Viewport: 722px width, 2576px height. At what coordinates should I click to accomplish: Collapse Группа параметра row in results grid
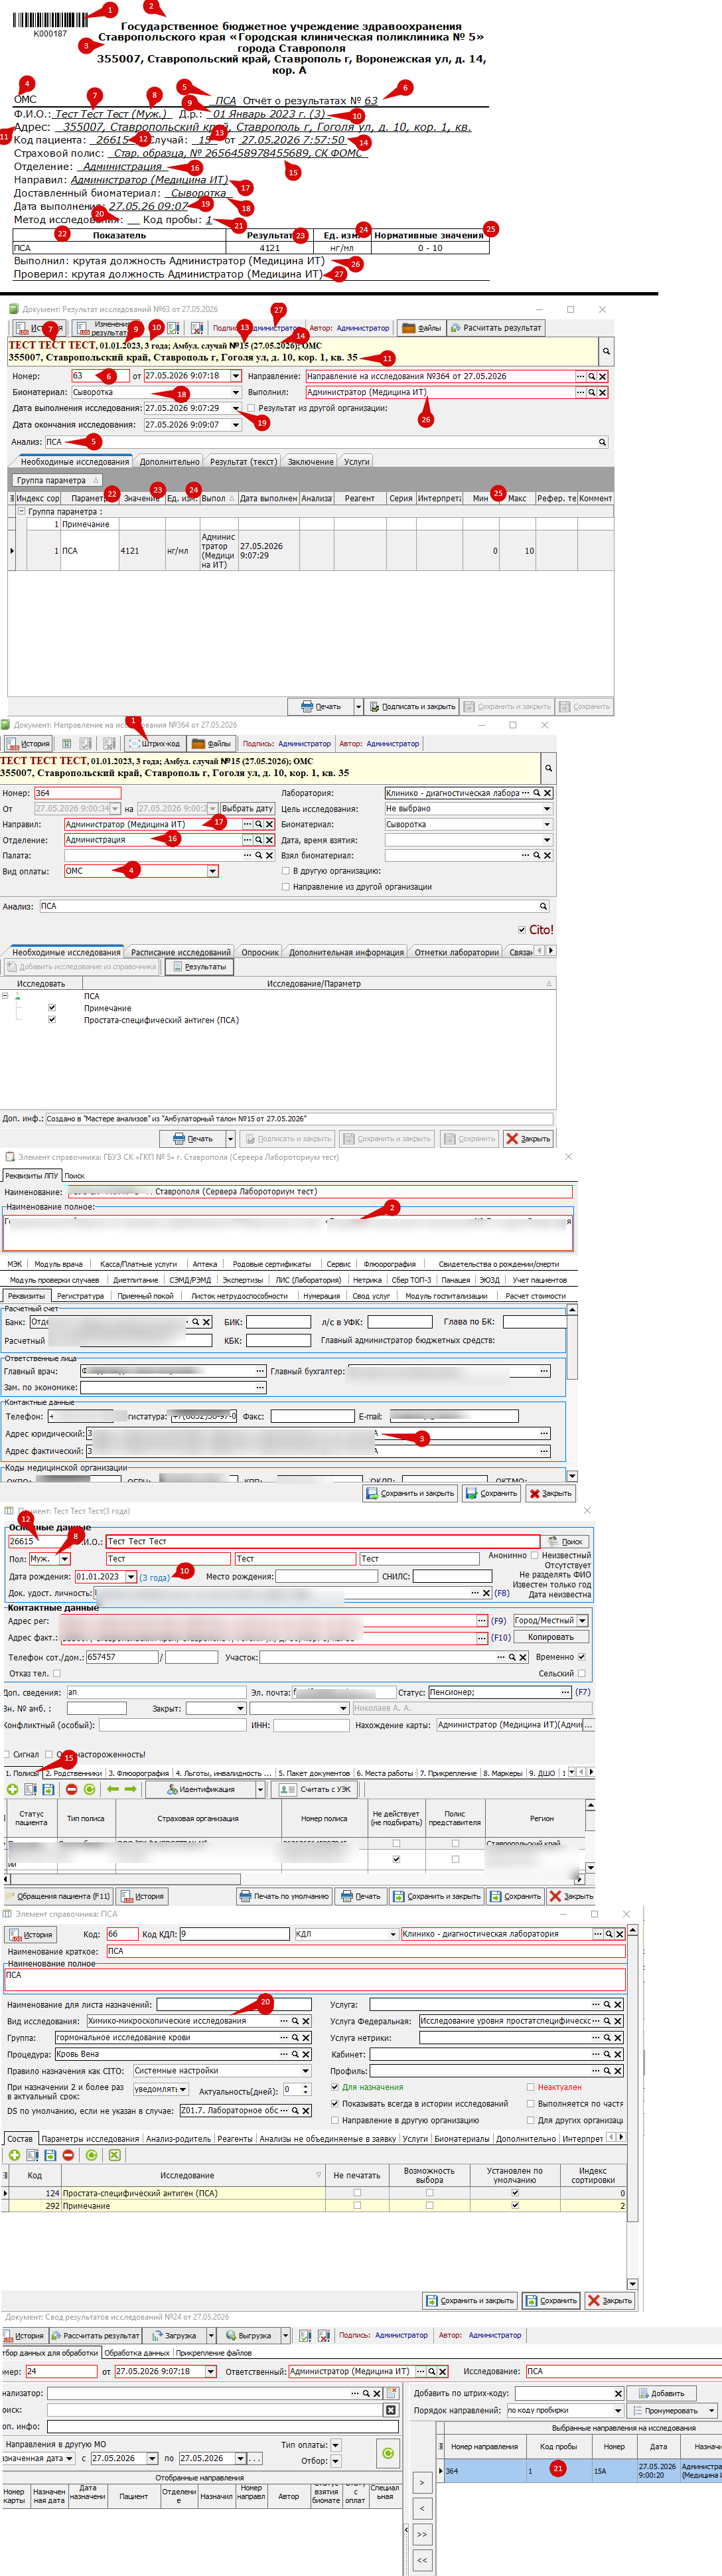tap(22, 512)
